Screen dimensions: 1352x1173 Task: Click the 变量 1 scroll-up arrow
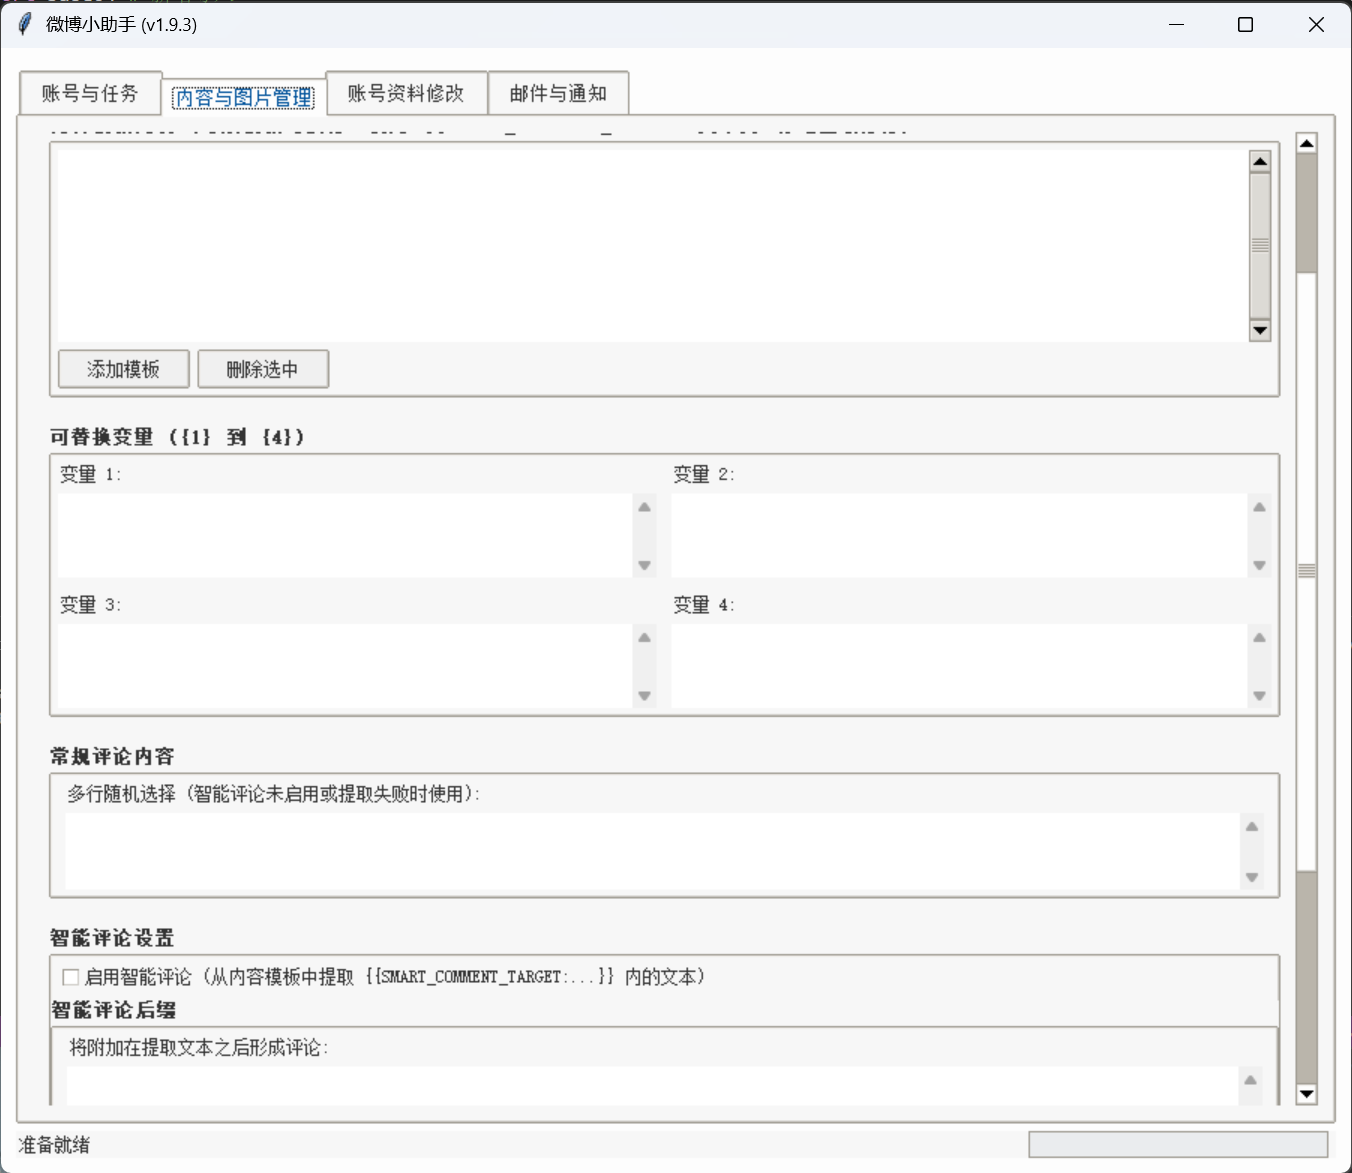tap(645, 507)
